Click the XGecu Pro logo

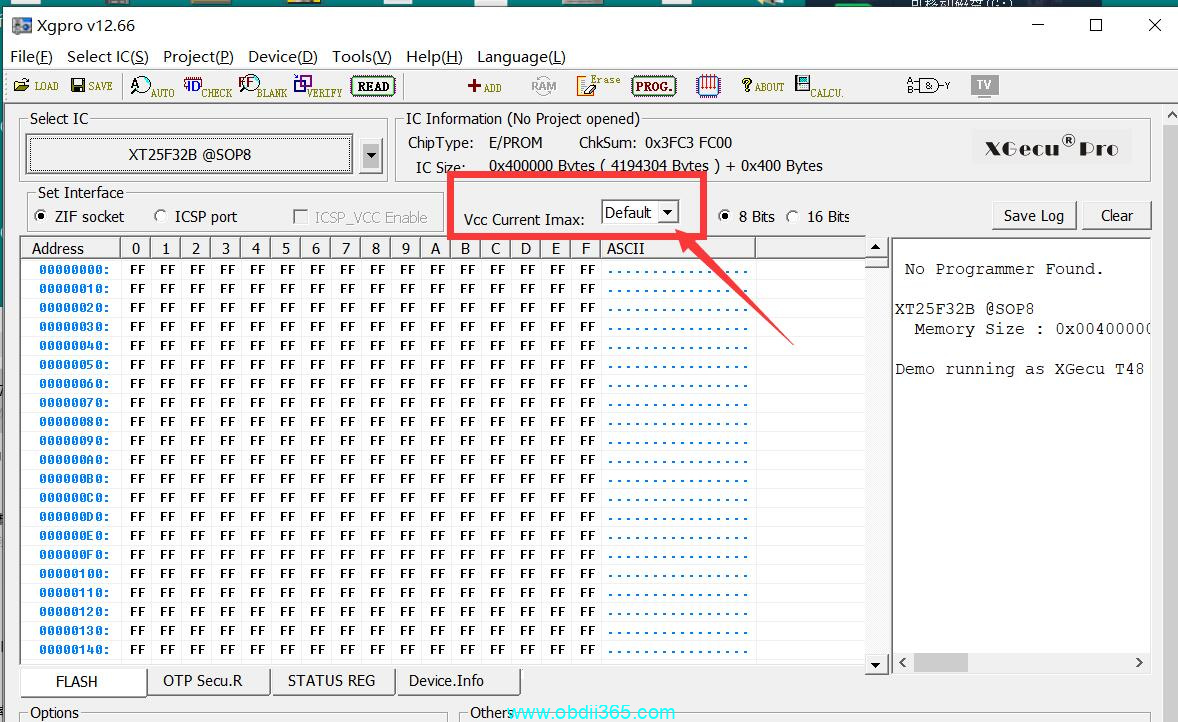1052,147
